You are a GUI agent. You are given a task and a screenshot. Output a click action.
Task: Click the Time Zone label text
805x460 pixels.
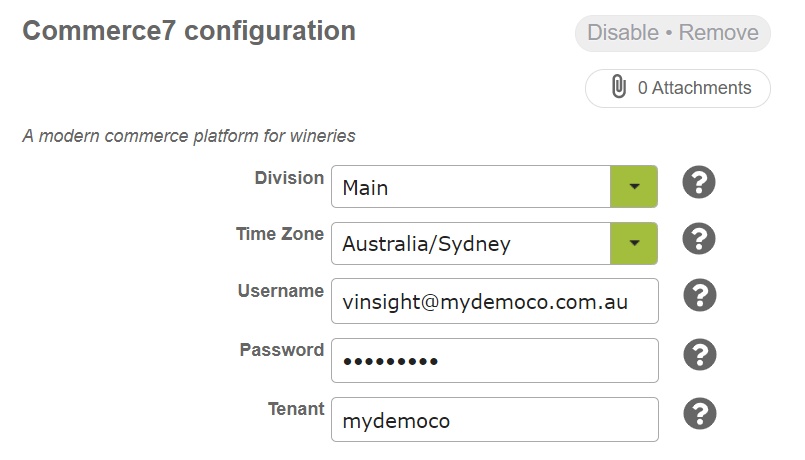pyautogui.click(x=280, y=234)
